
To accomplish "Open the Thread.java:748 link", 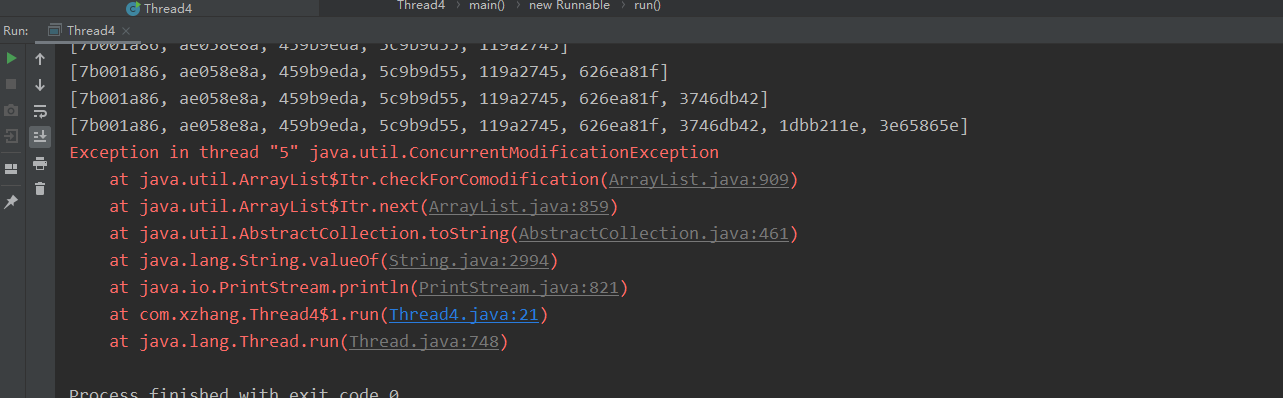I will pyautogui.click(x=424, y=342).
